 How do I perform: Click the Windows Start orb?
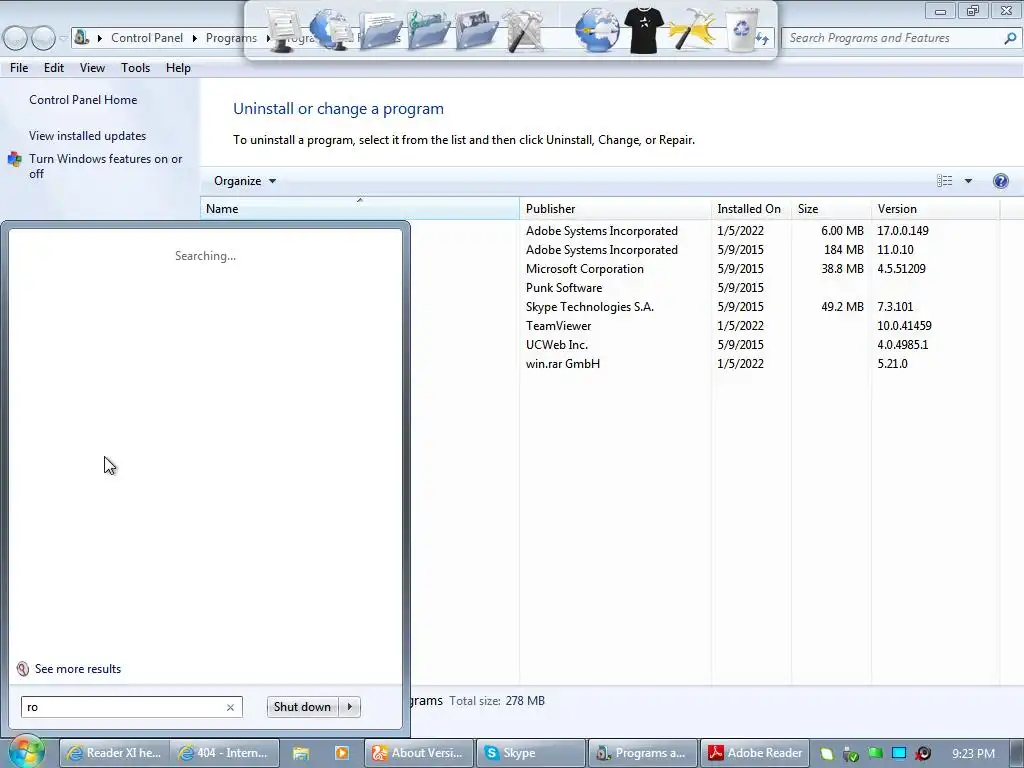pos(26,751)
